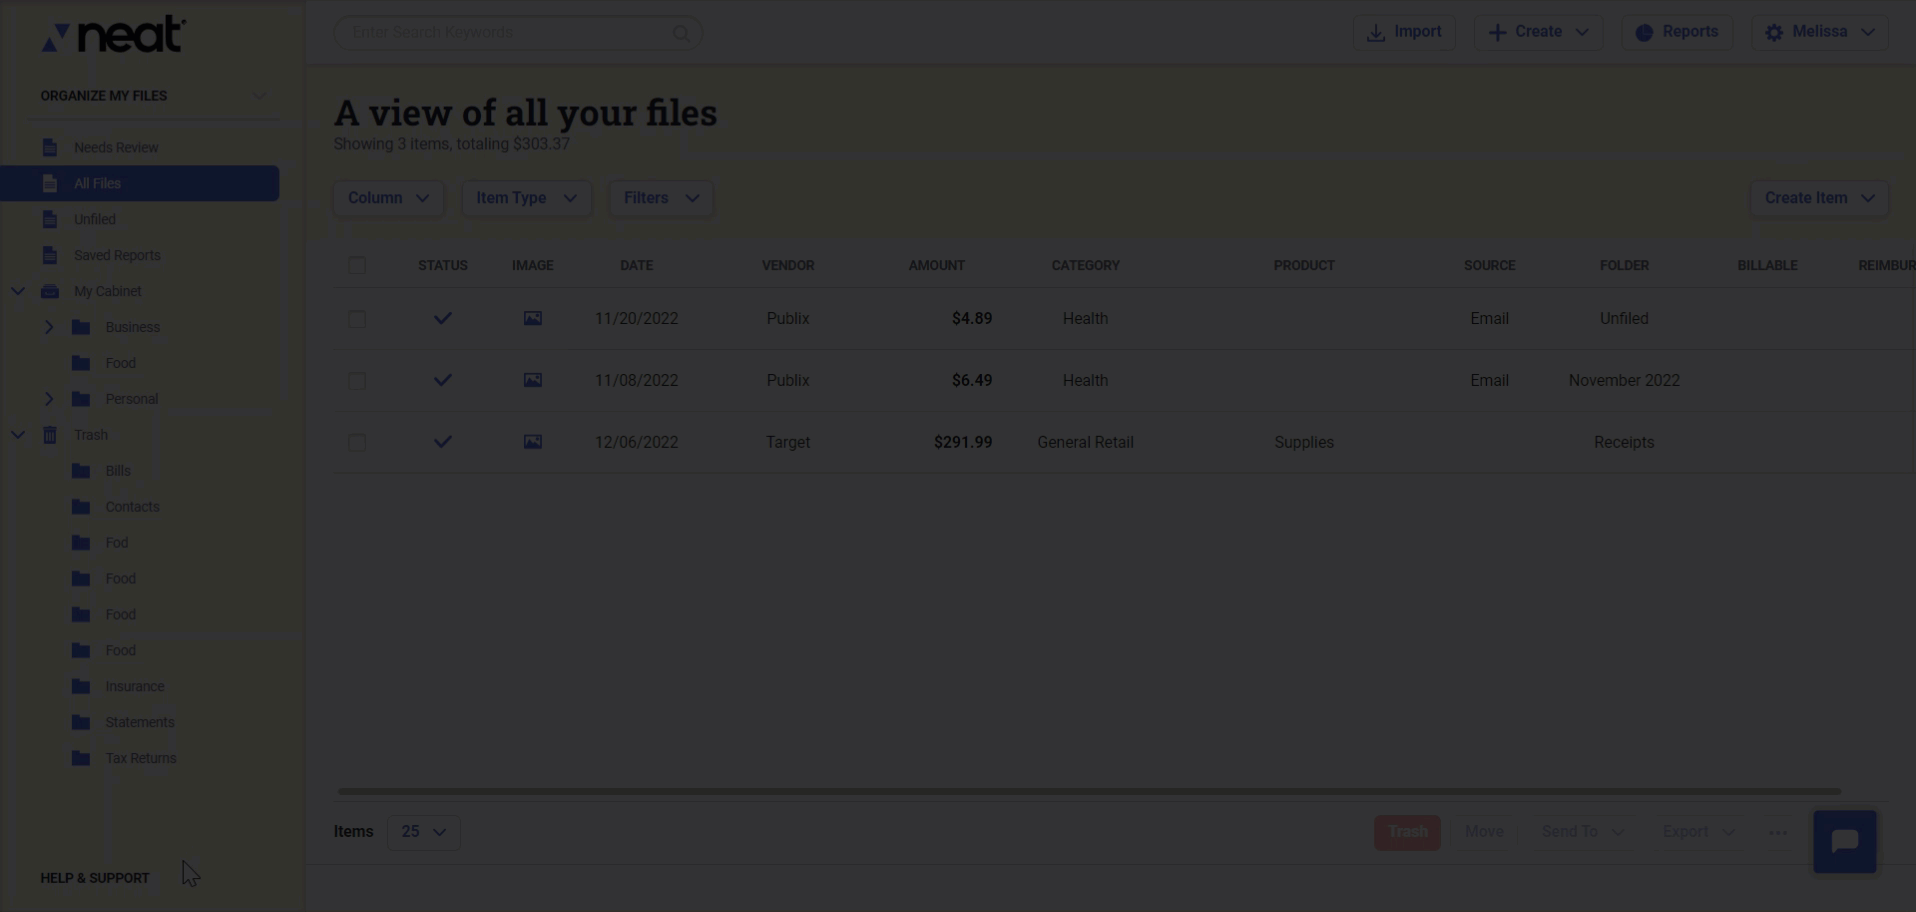Collapse Organize My Files section

click(260, 96)
